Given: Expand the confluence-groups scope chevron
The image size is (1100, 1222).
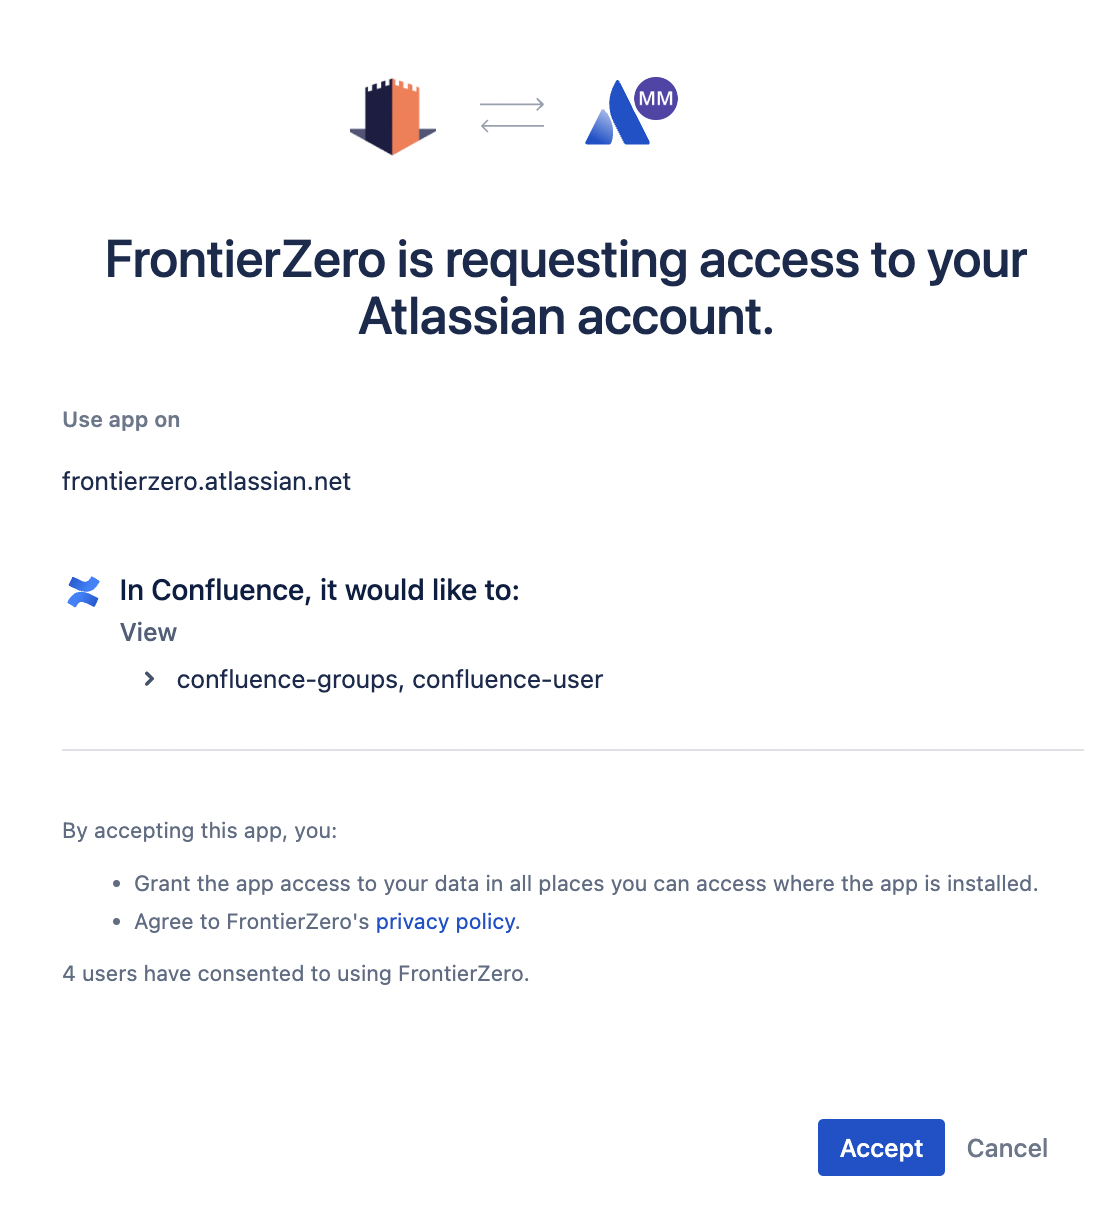Looking at the screenshot, I should point(149,679).
